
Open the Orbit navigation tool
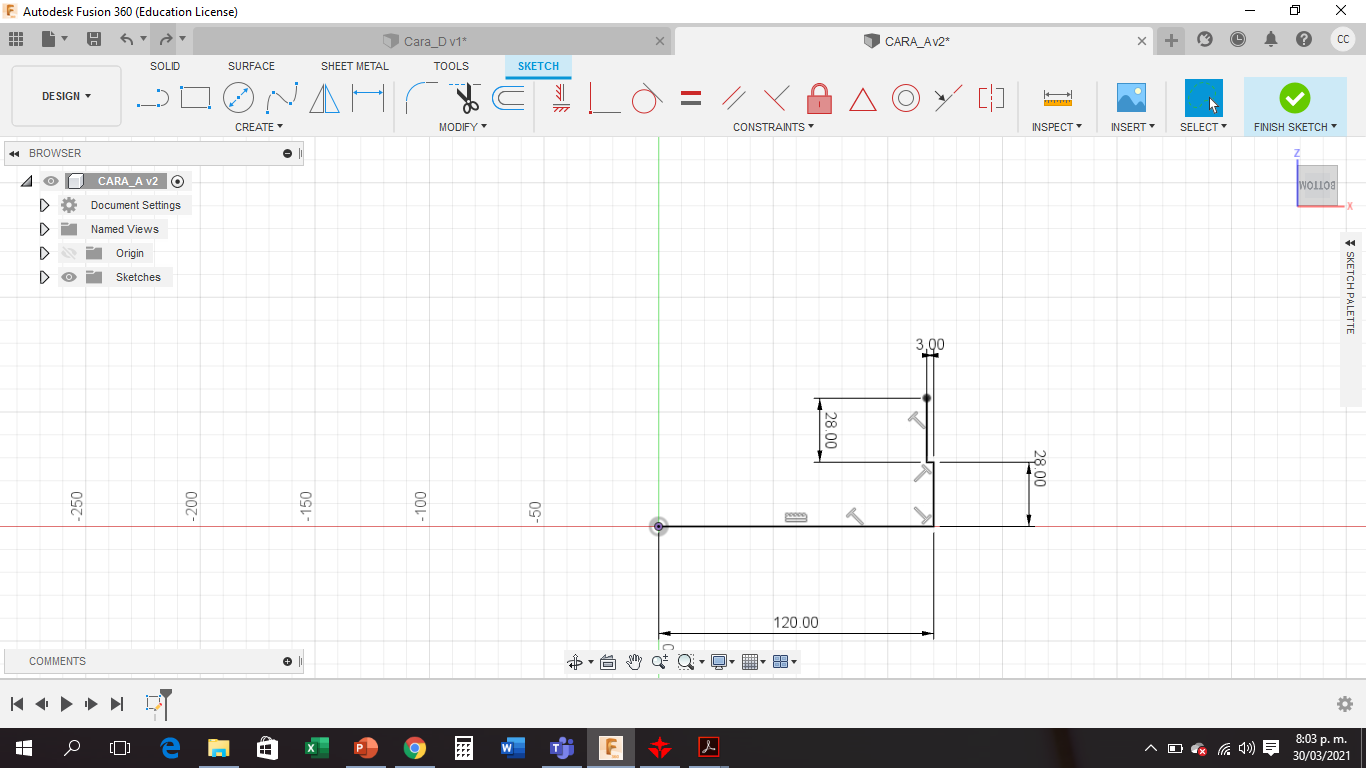click(575, 662)
